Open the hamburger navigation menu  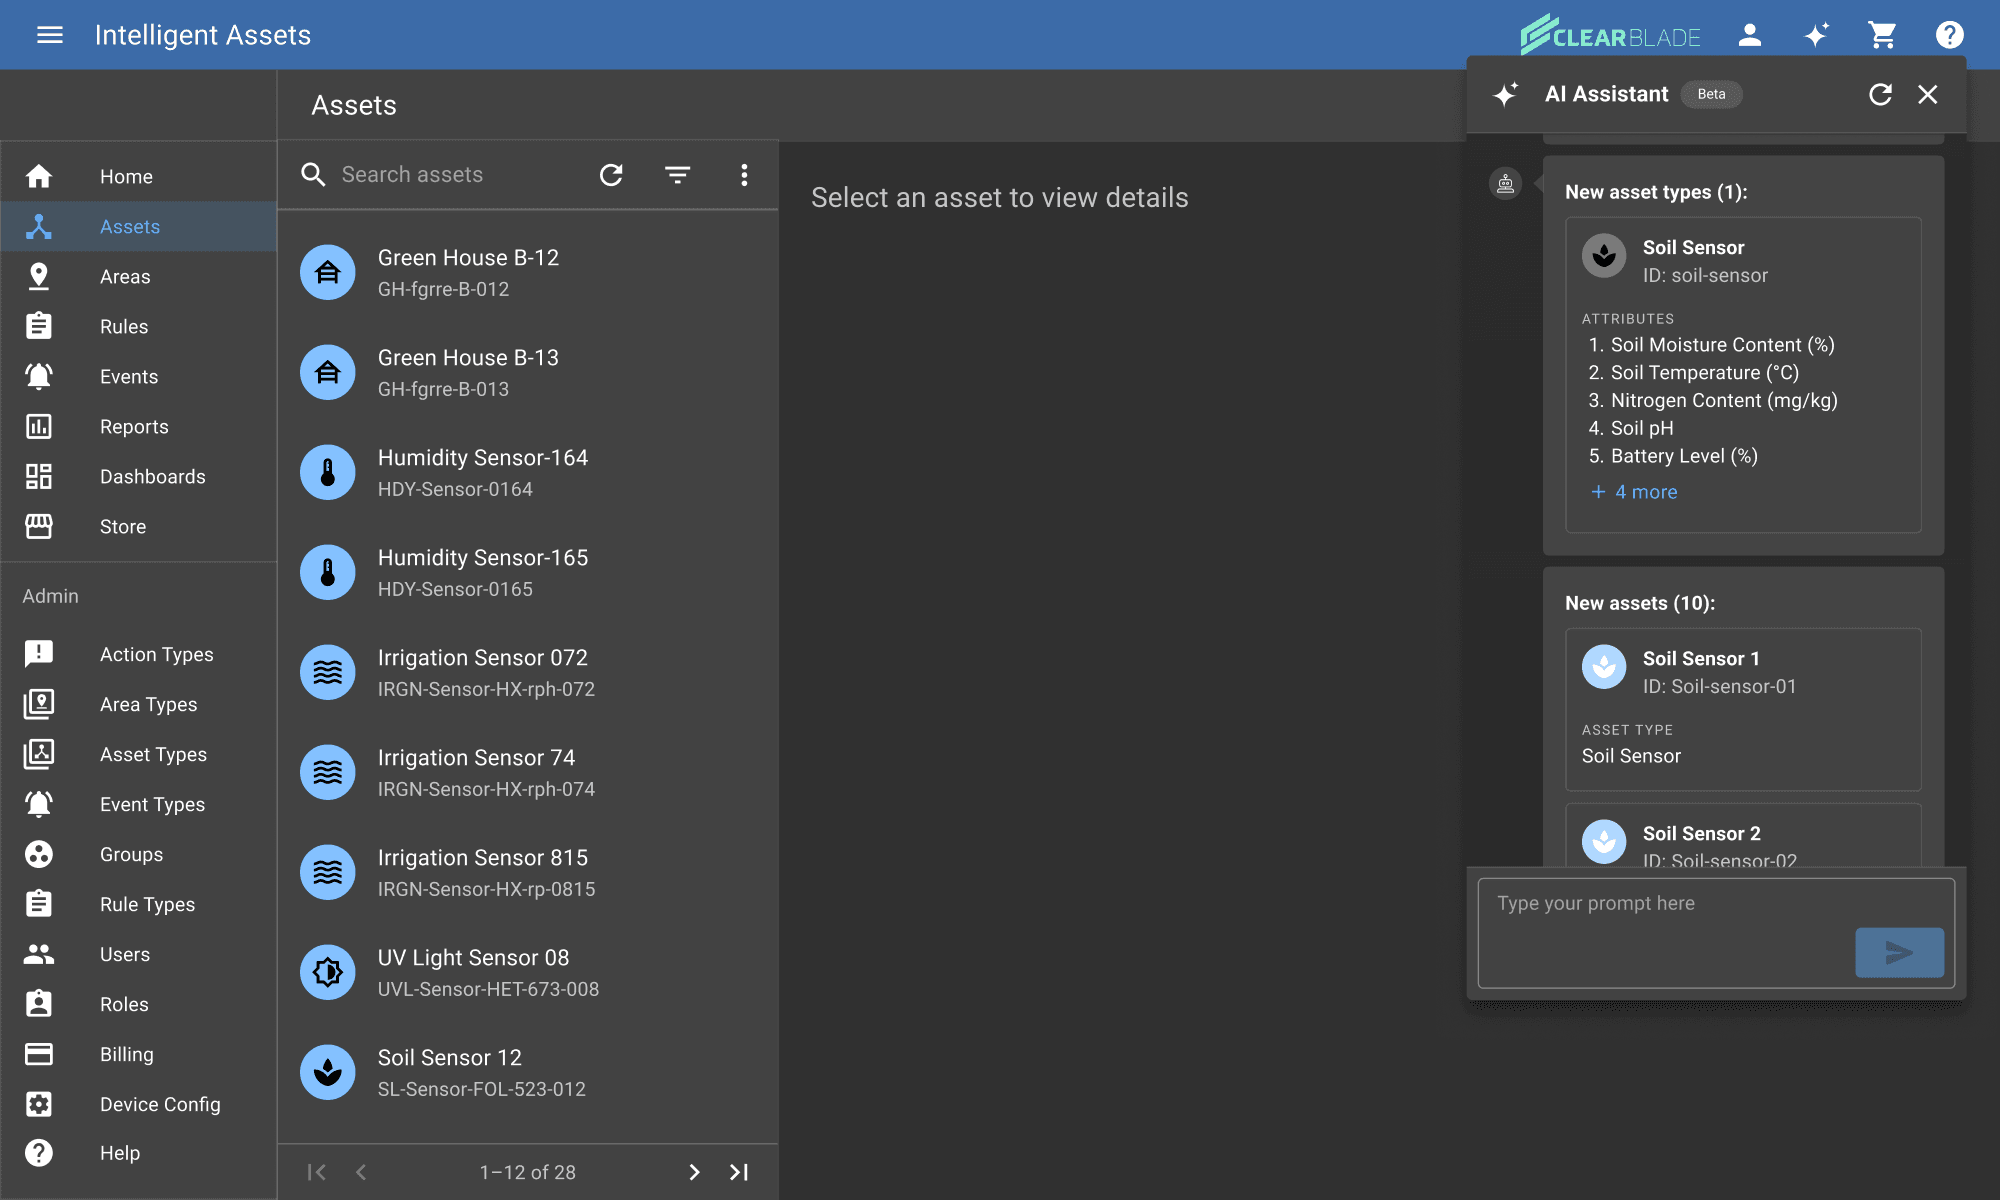[x=49, y=35]
